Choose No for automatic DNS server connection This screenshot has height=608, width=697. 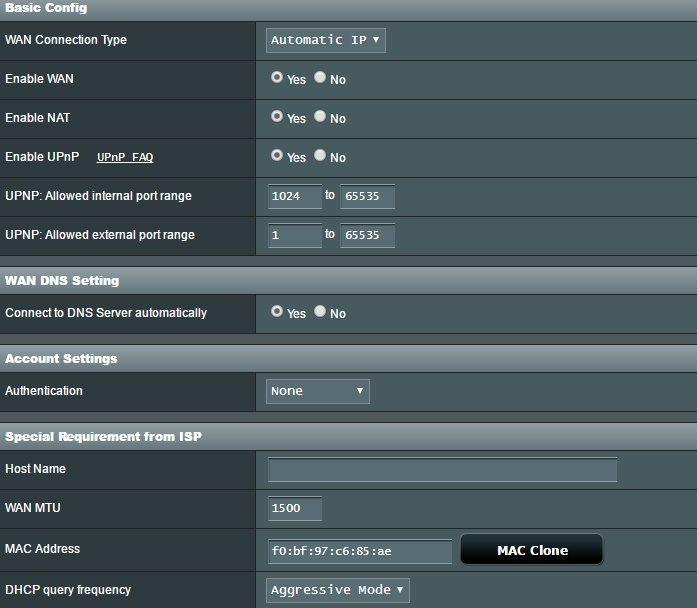(x=320, y=312)
